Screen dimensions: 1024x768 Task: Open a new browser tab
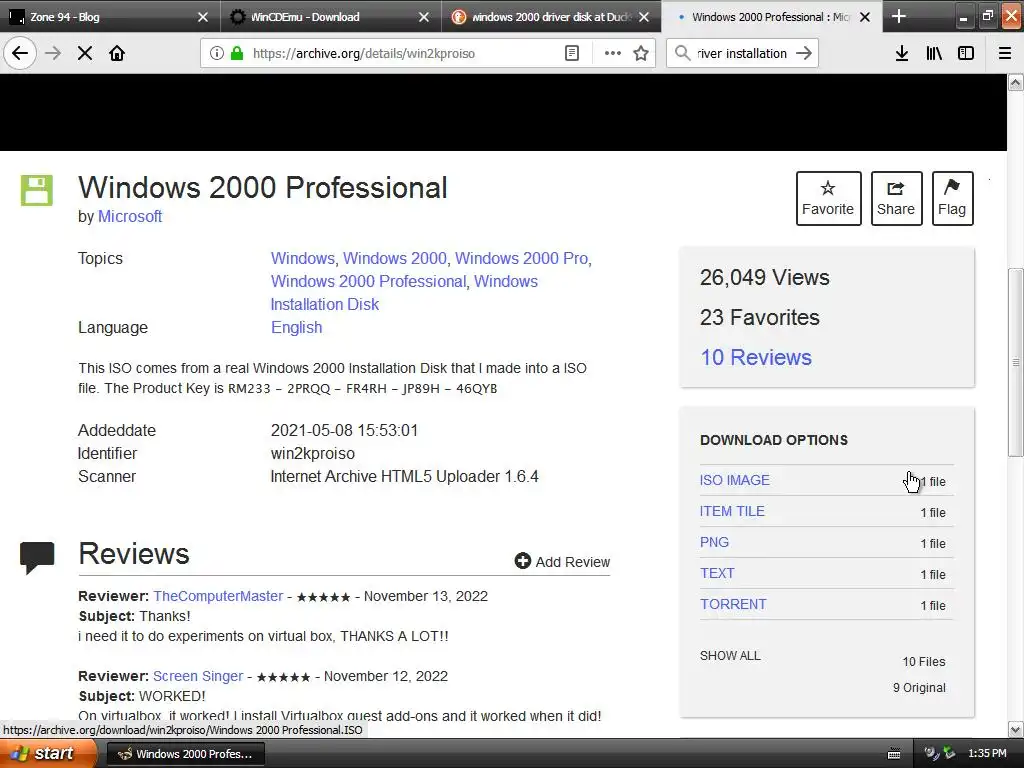pos(899,16)
